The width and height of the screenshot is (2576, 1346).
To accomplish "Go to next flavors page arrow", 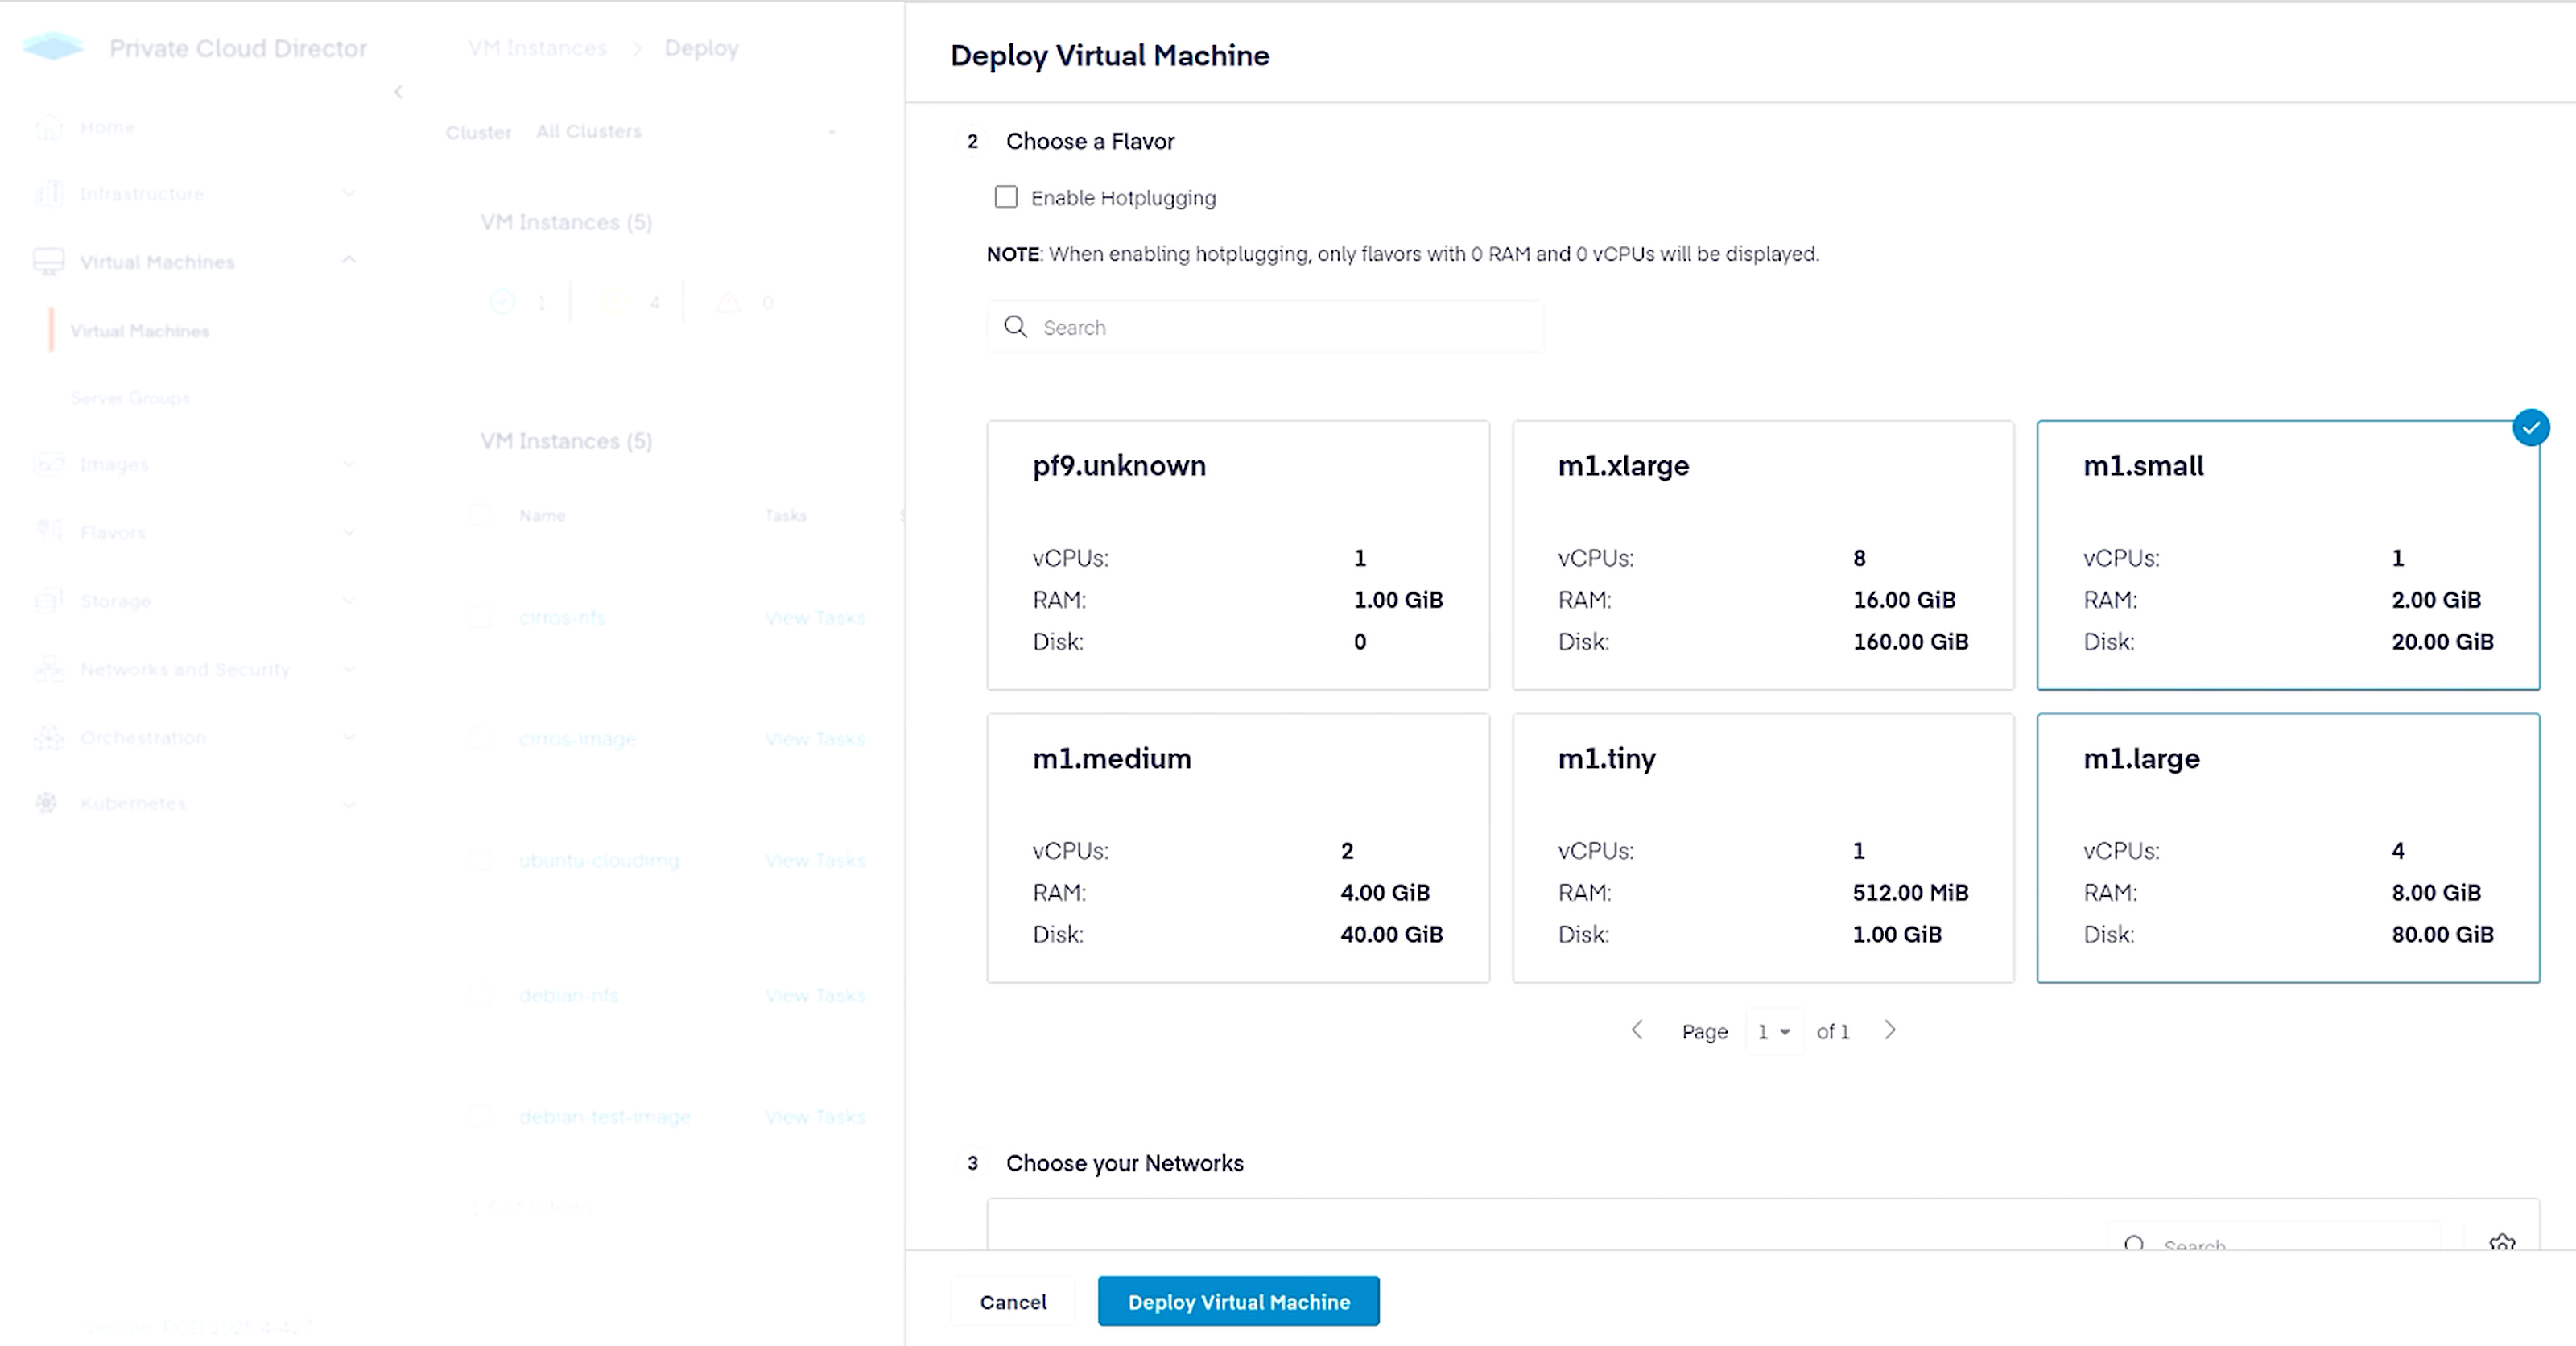I will point(1889,1030).
